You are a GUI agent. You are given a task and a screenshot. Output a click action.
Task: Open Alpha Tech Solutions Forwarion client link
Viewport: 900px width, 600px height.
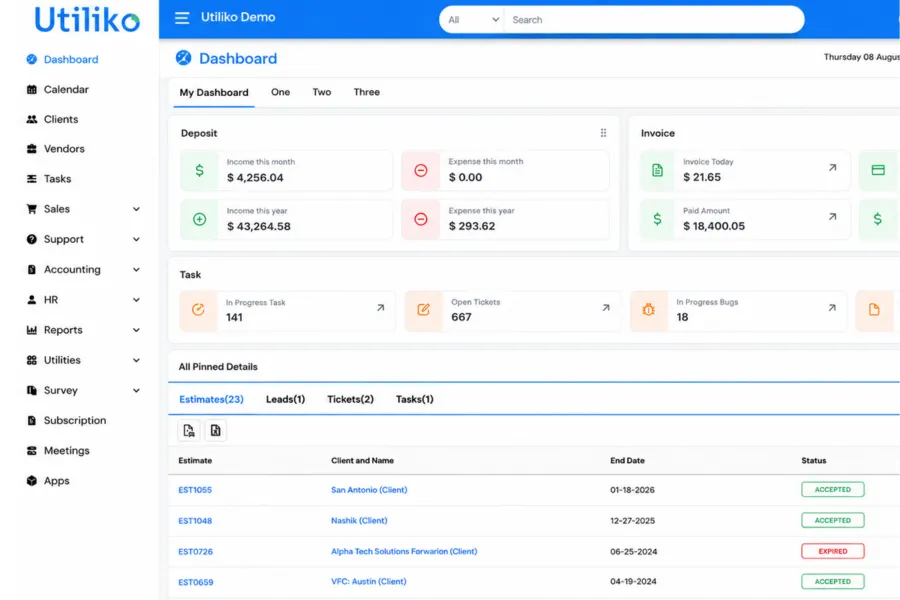(x=404, y=551)
